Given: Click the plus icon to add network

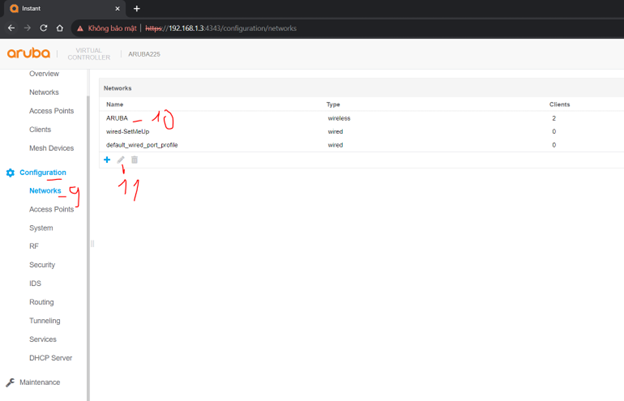Looking at the screenshot, I should 107,160.
